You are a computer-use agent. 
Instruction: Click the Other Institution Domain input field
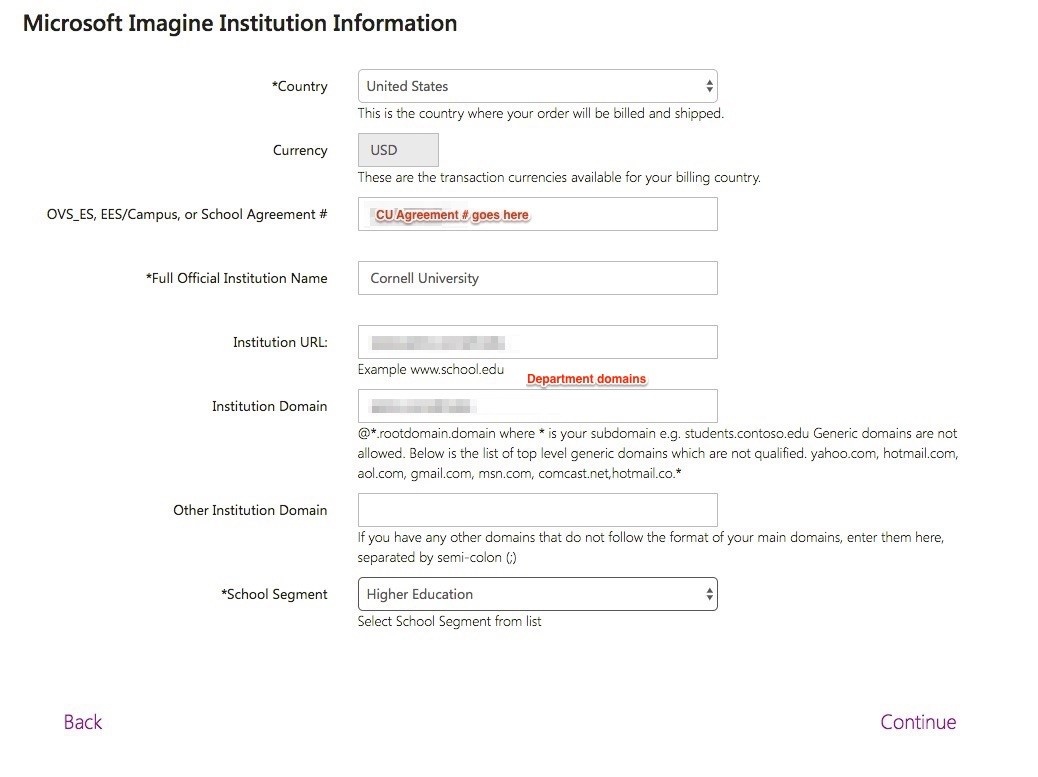click(538, 510)
